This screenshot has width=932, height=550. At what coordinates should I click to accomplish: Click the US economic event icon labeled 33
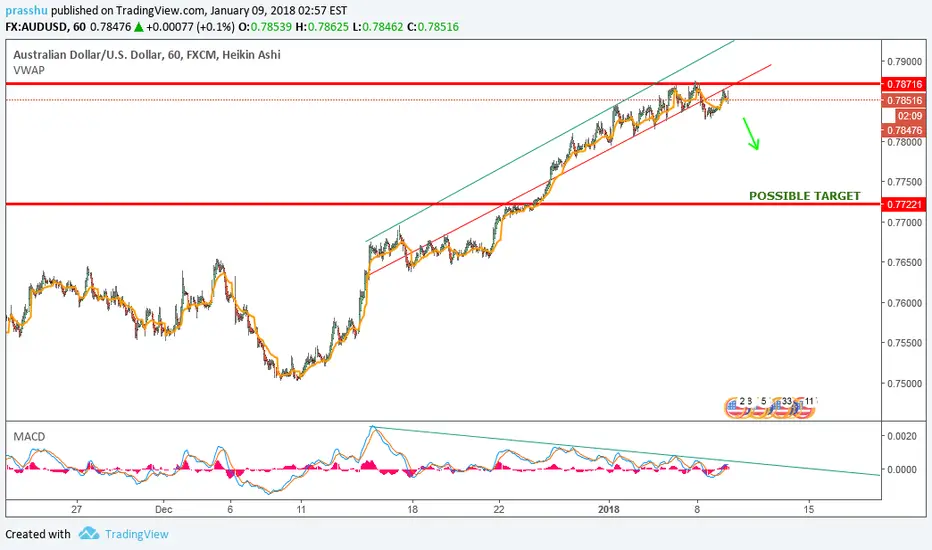pyautogui.click(x=780, y=407)
